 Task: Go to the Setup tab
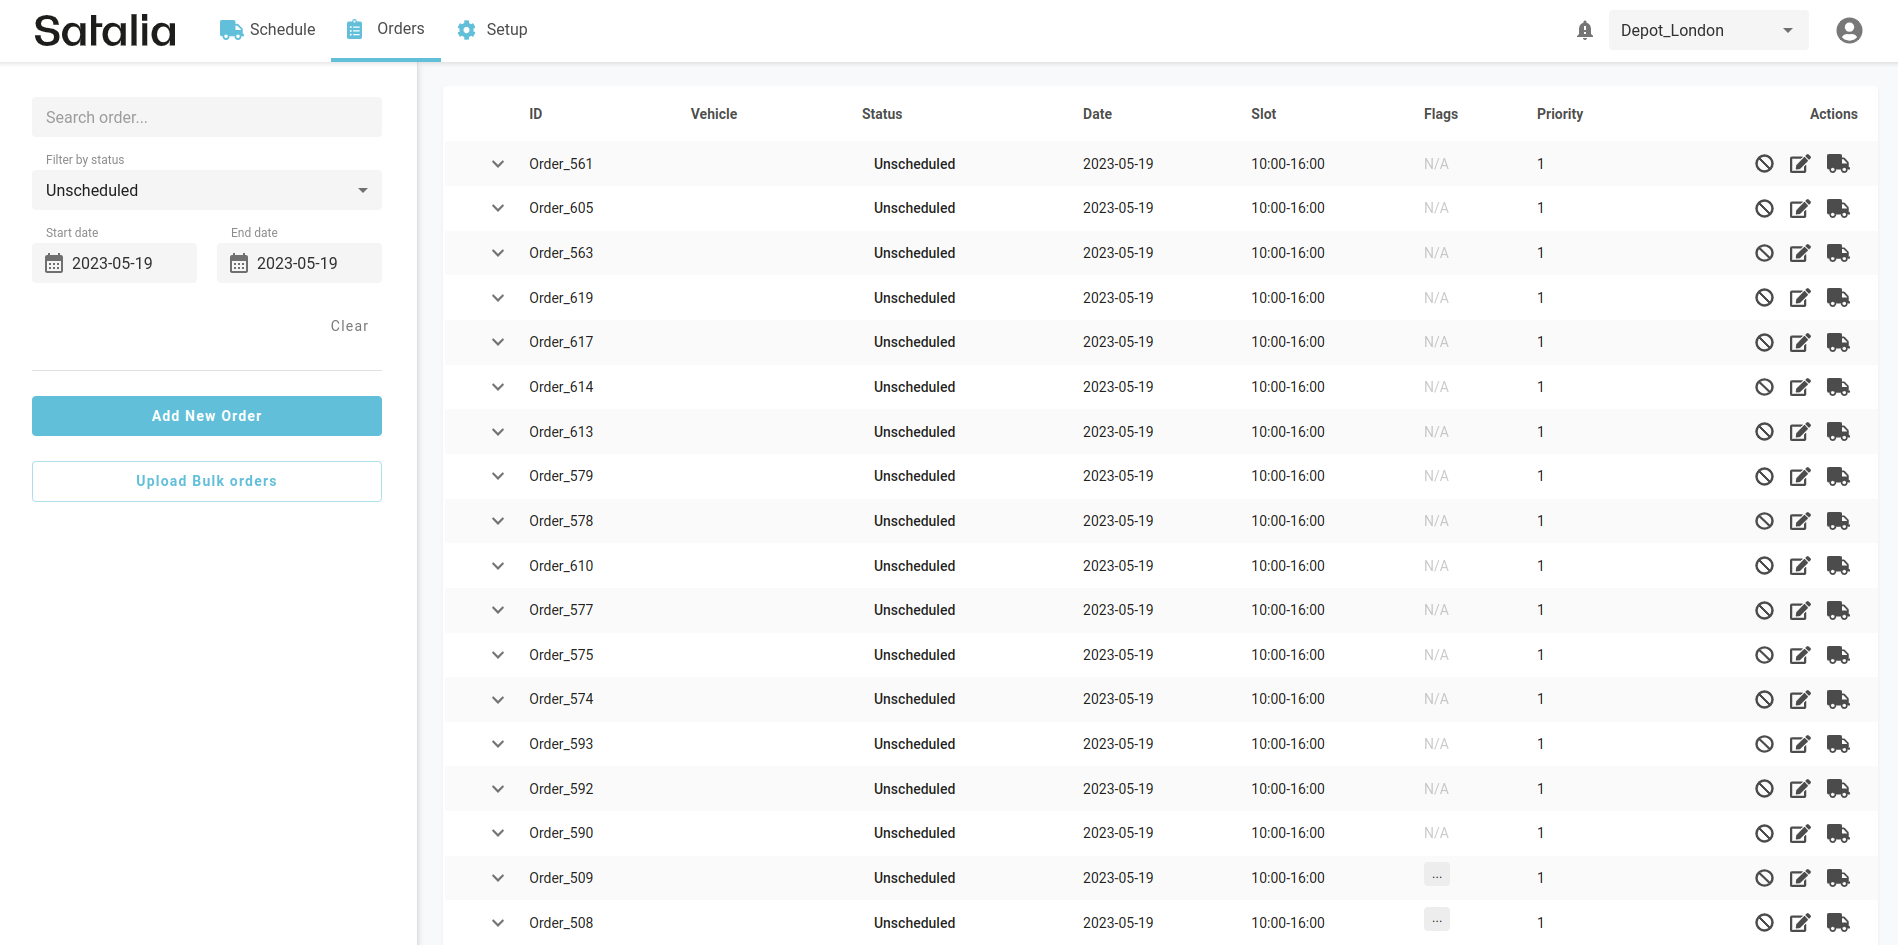[x=492, y=30]
